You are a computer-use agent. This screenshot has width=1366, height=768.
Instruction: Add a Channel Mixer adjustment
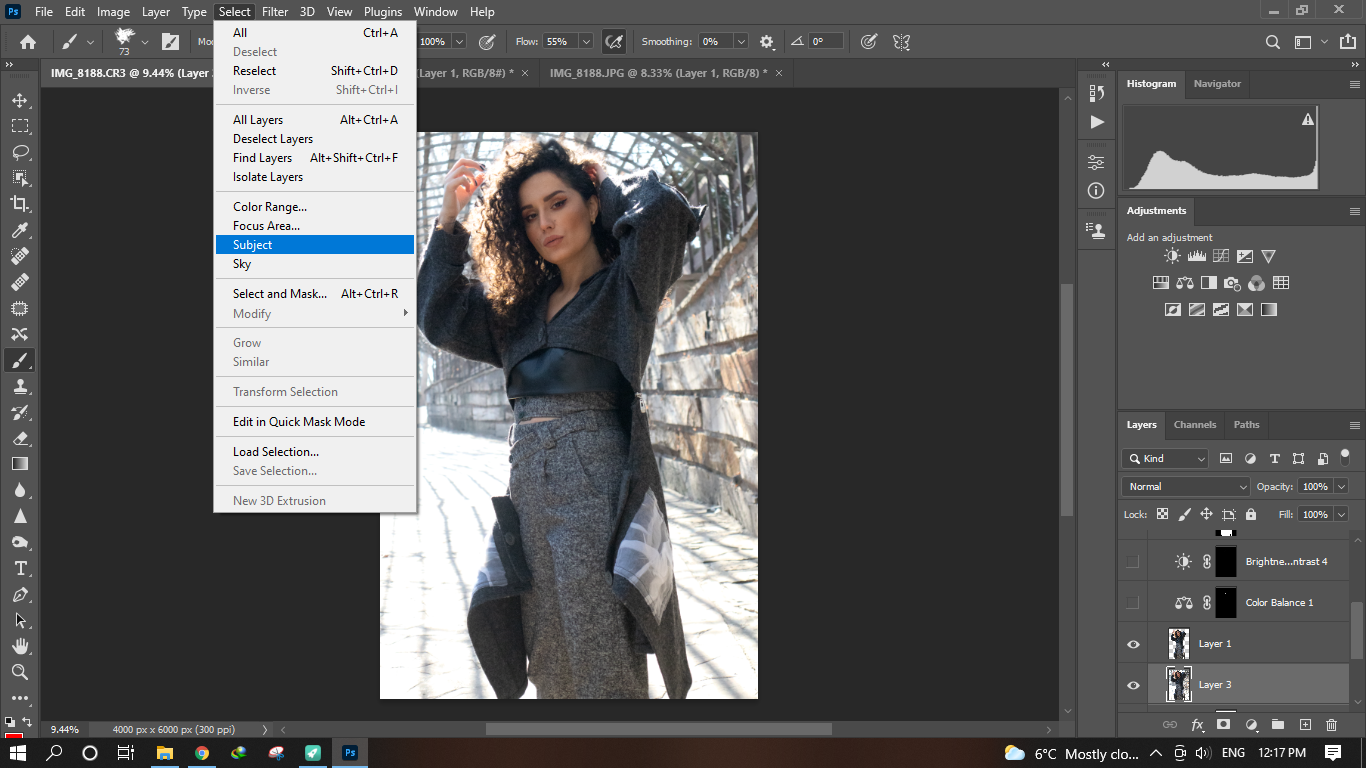tap(1257, 283)
